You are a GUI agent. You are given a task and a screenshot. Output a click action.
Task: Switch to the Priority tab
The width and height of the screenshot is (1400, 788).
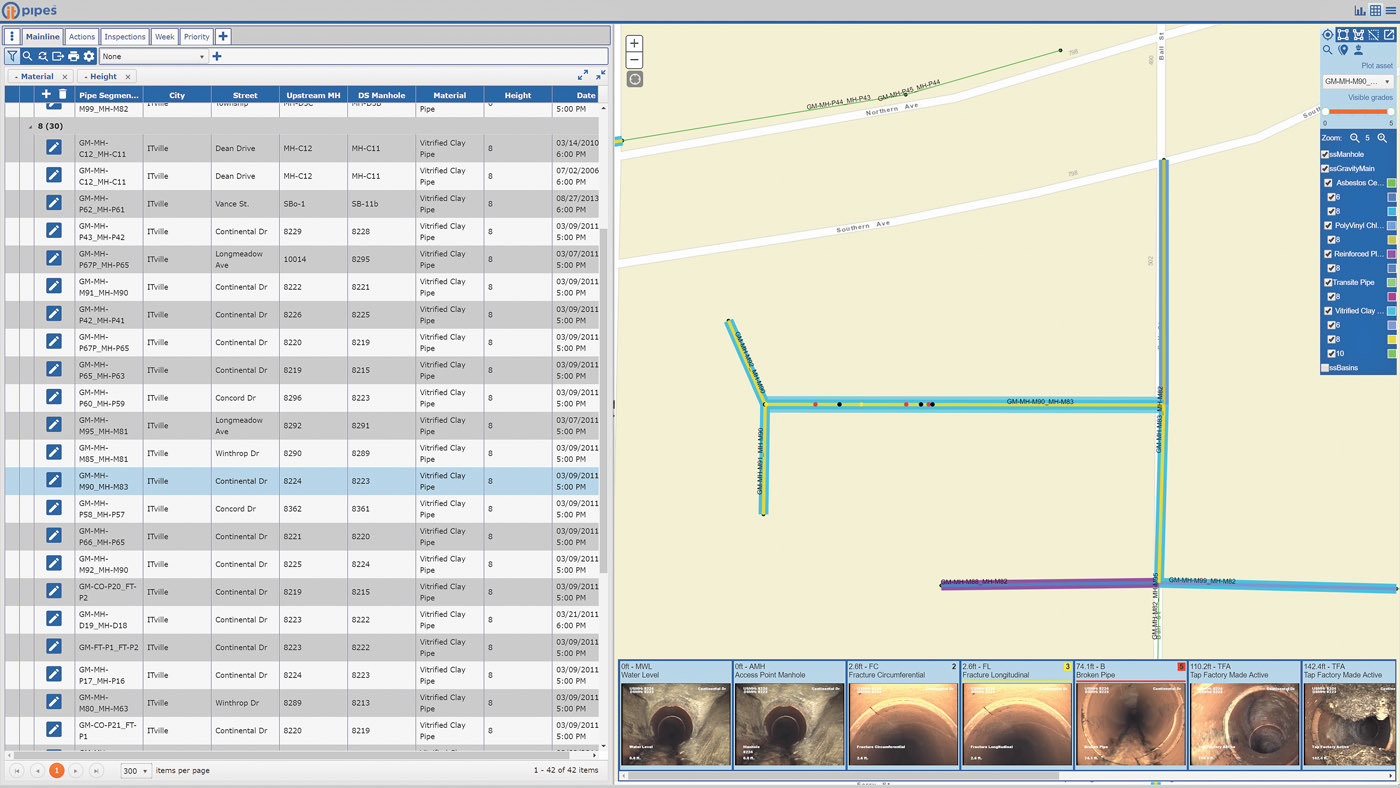(196, 37)
